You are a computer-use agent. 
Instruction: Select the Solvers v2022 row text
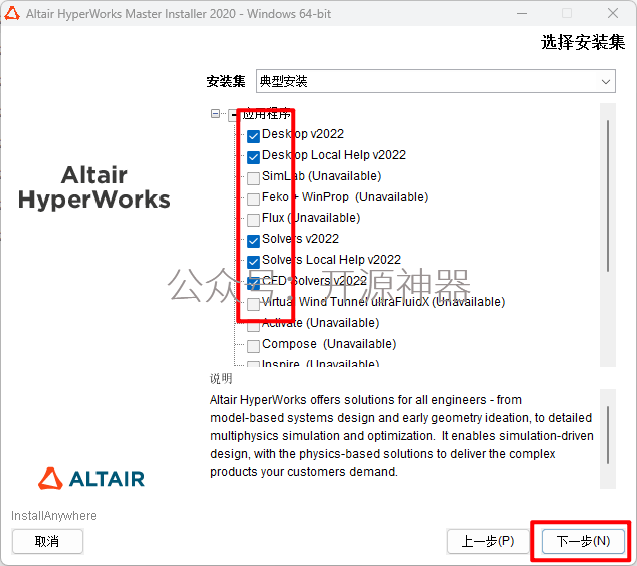[300, 239]
